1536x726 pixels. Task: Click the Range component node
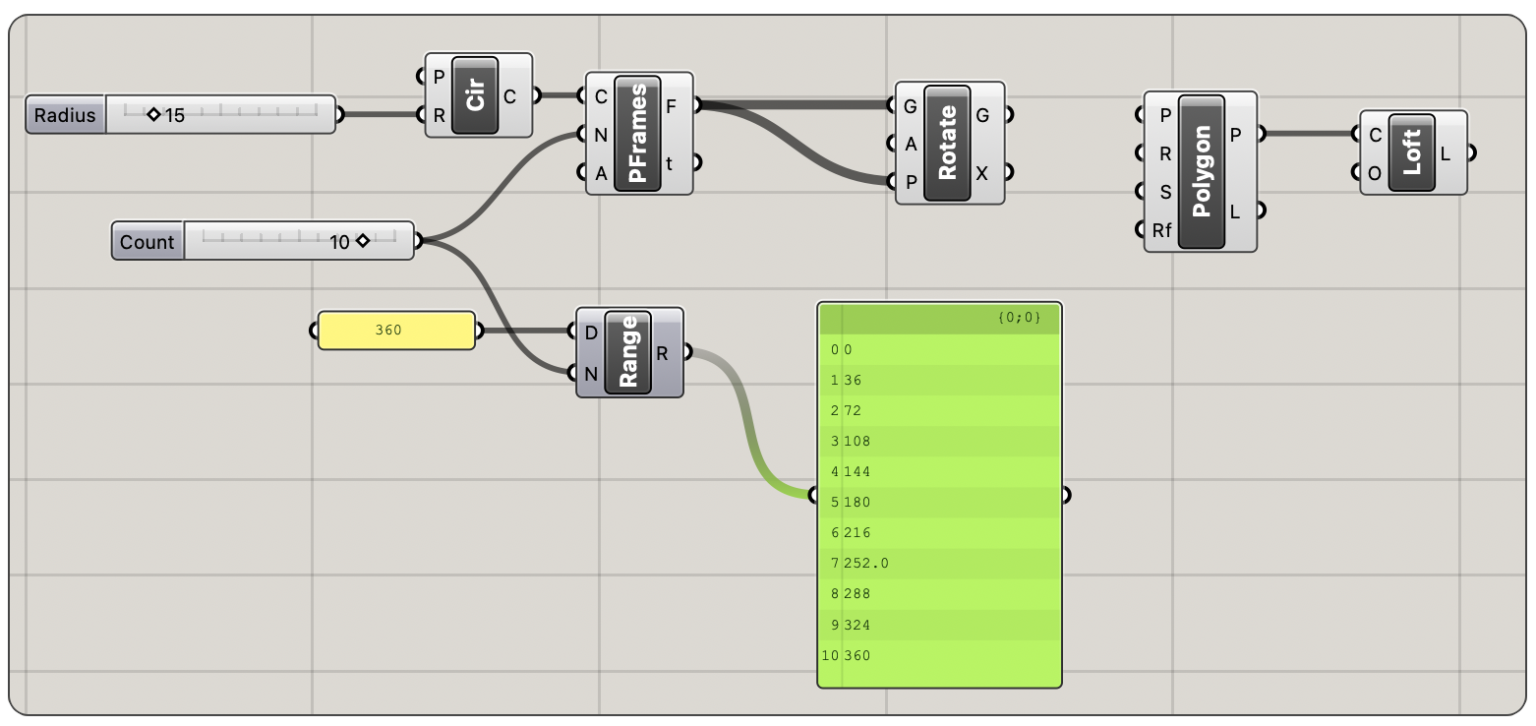pyautogui.click(x=628, y=353)
